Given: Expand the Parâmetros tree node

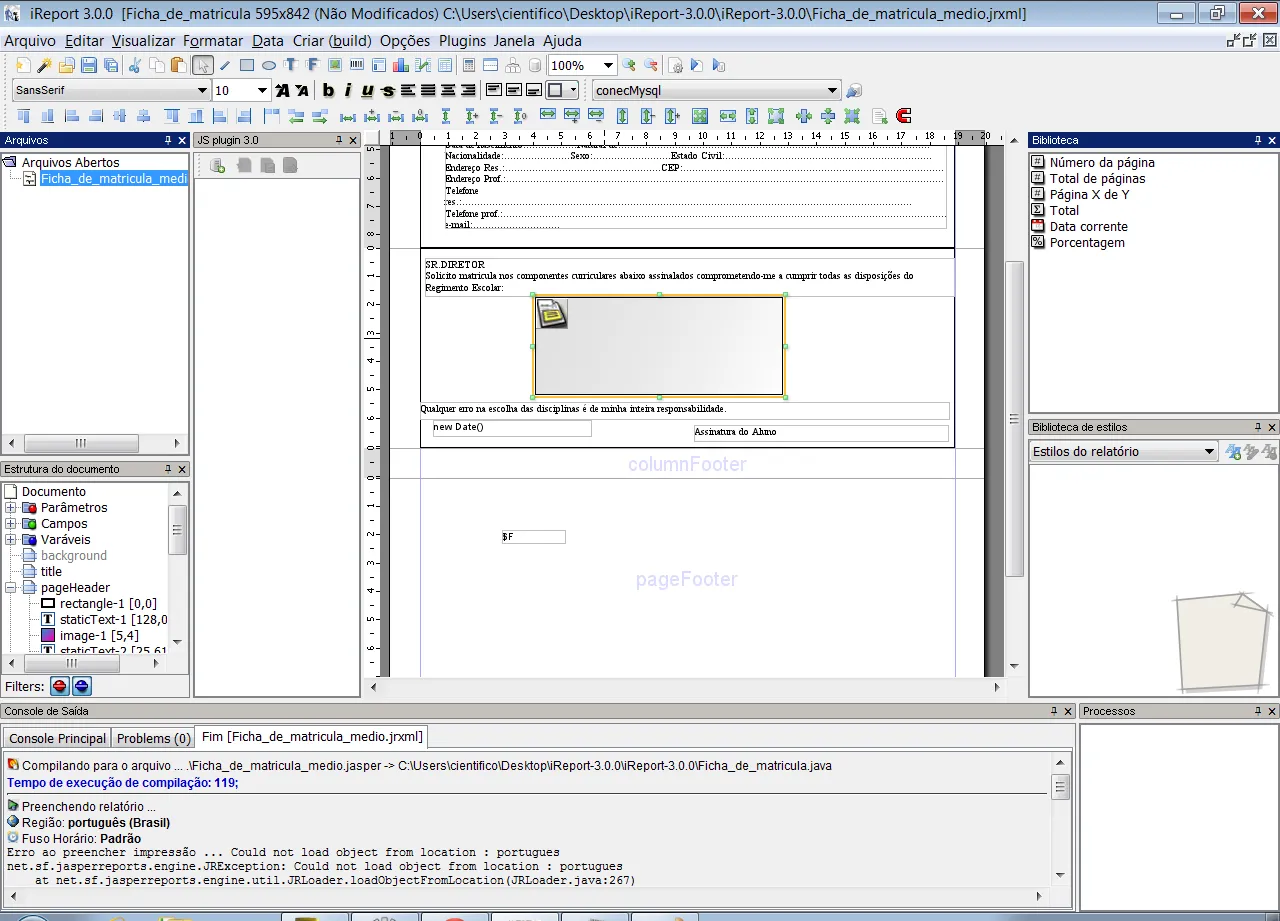Looking at the screenshot, I should (11, 508).
